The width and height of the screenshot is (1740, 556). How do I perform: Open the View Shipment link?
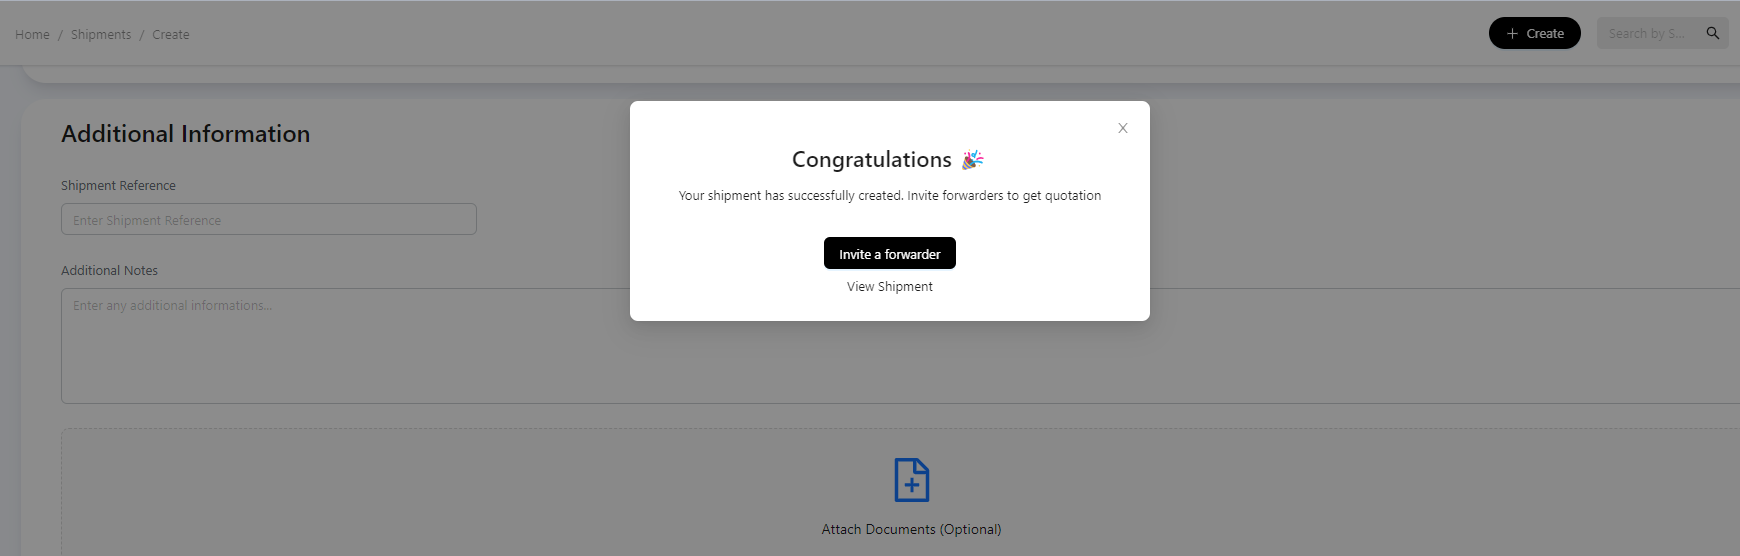889,287
